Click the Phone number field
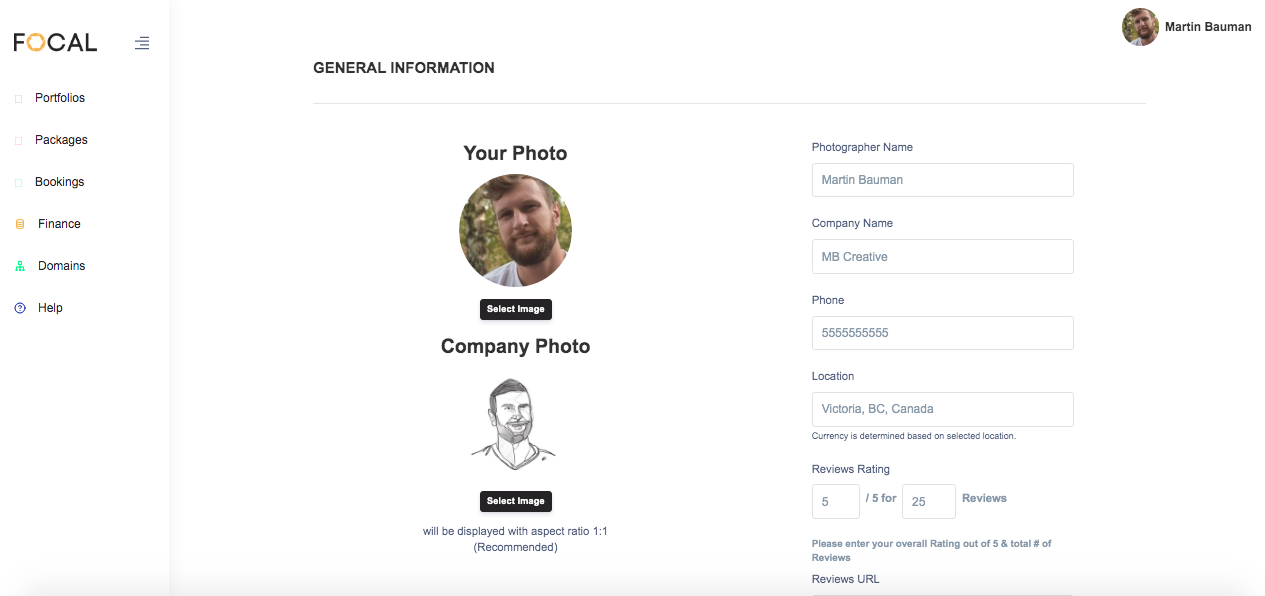The width and height of the screenshot is (1265, 596). pyautogui.click(x=942, y=333)
